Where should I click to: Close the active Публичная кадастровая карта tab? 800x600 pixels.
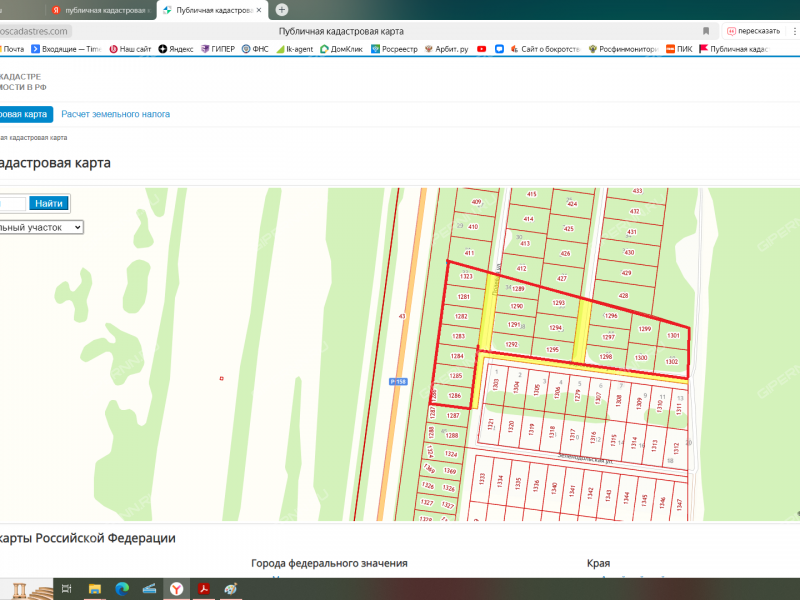pyautogui.click(x=260, y=9)
